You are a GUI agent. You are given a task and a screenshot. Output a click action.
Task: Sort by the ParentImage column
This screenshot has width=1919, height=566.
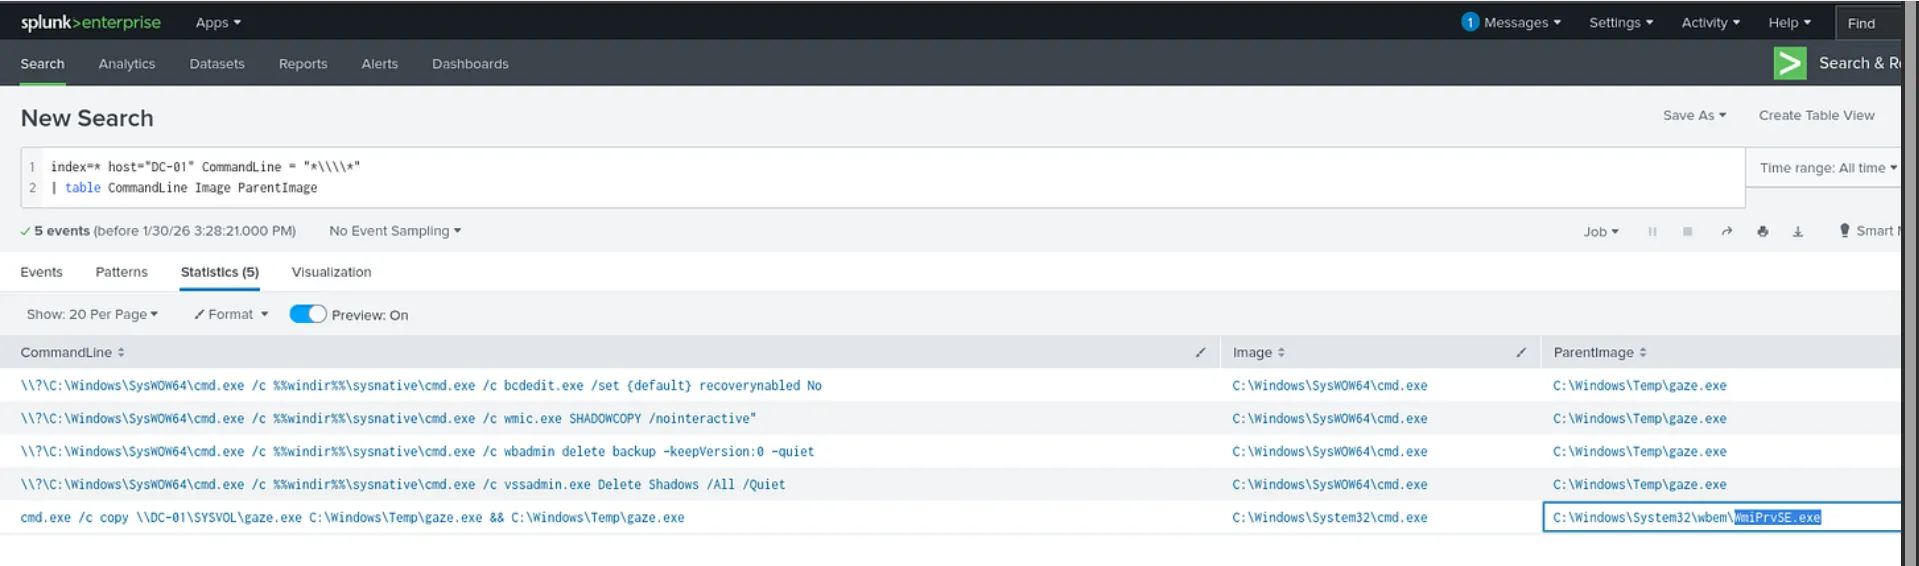(1599, 352)
